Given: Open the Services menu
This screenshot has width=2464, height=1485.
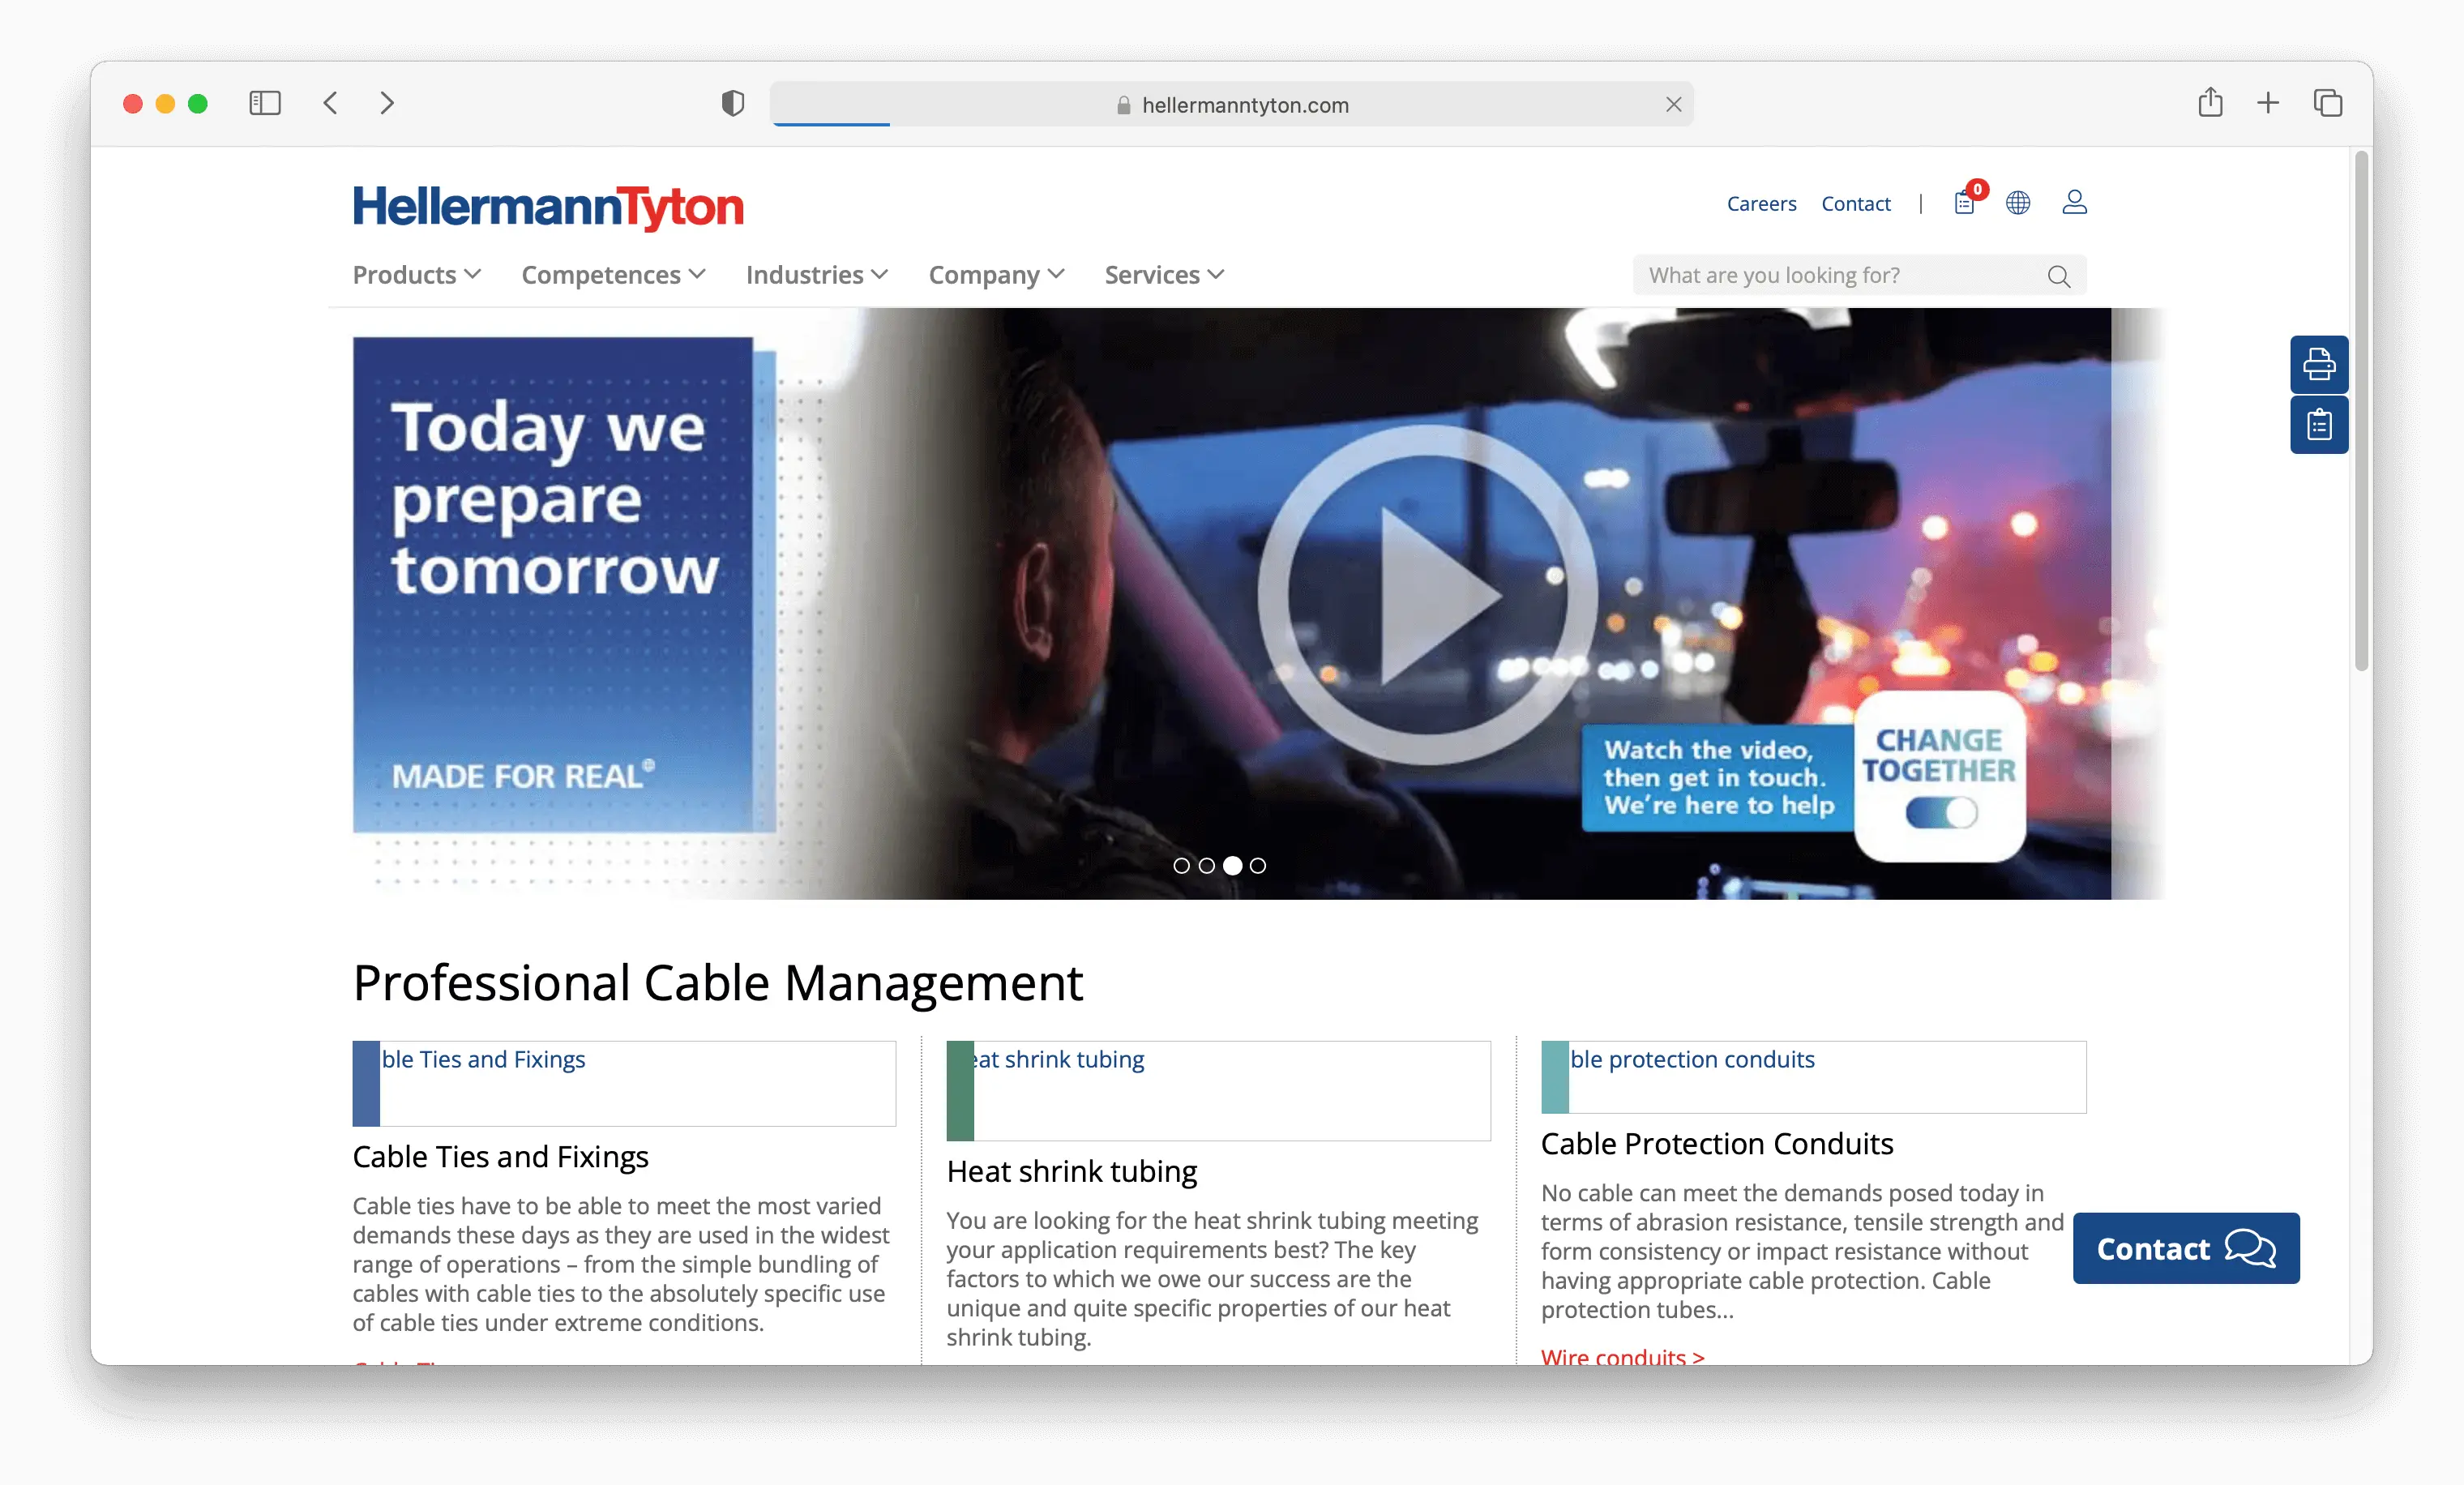Looking at the screenshot, I should tap(1164, 275).
